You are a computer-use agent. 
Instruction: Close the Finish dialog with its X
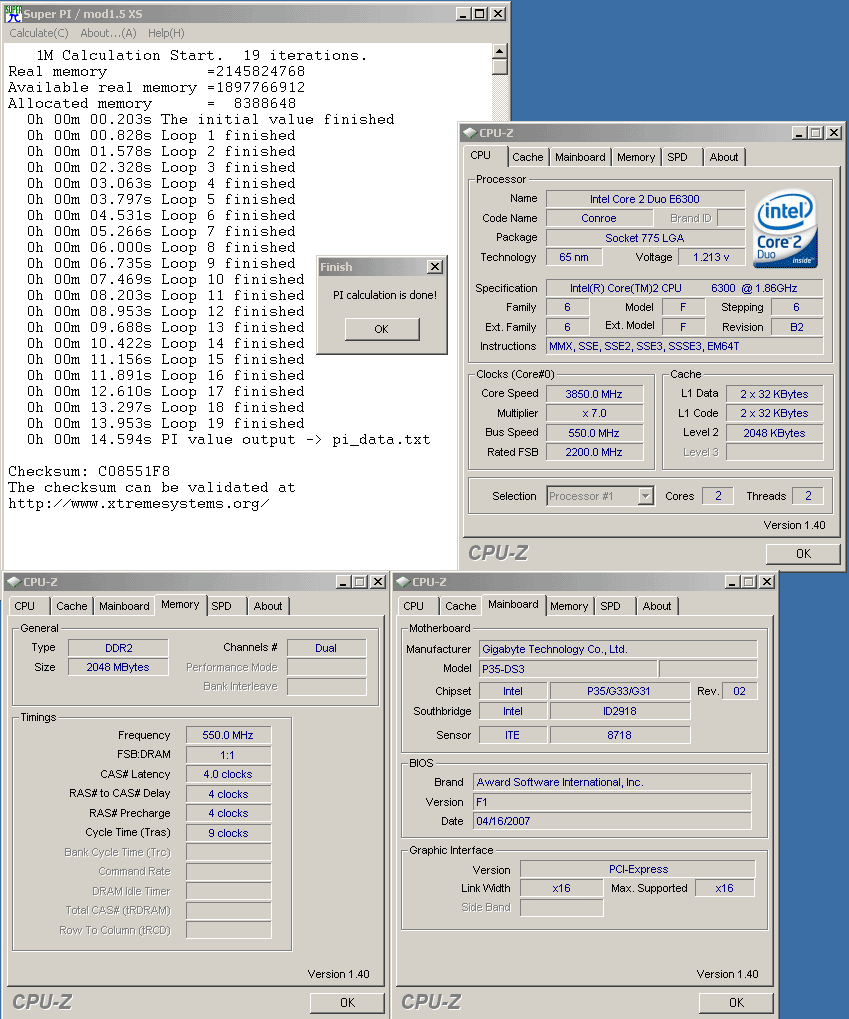pos(434,267)
